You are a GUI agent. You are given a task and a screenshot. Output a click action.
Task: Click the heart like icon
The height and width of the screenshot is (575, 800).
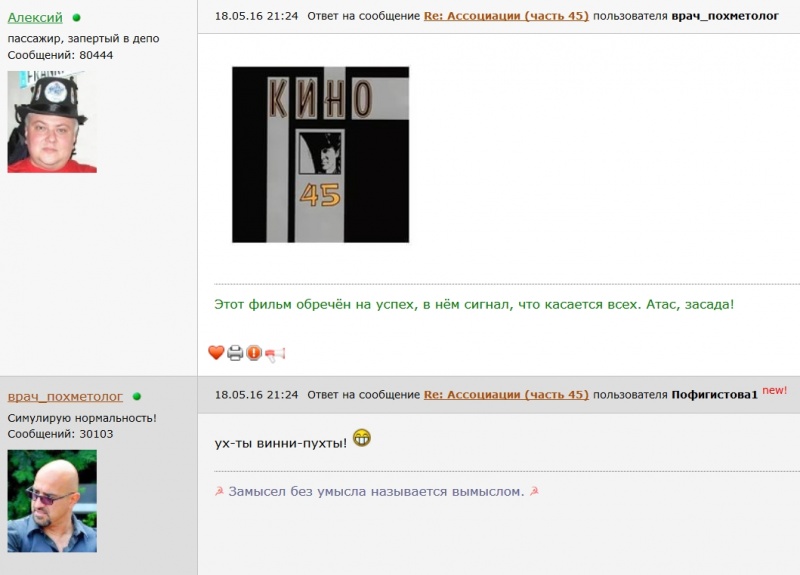(x=216, y=353)
